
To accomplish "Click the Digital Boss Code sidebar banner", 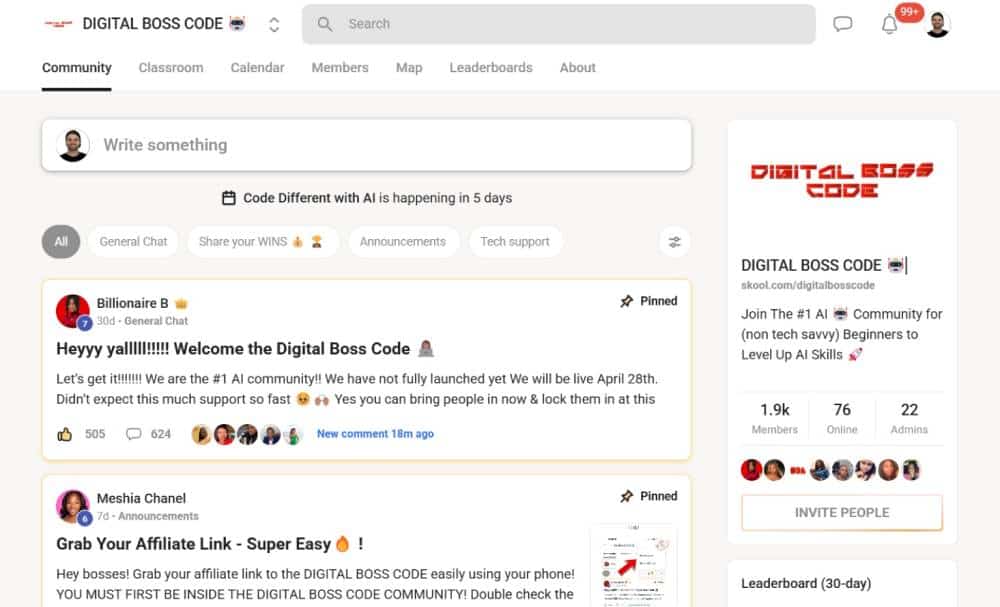I will (842, 180).
